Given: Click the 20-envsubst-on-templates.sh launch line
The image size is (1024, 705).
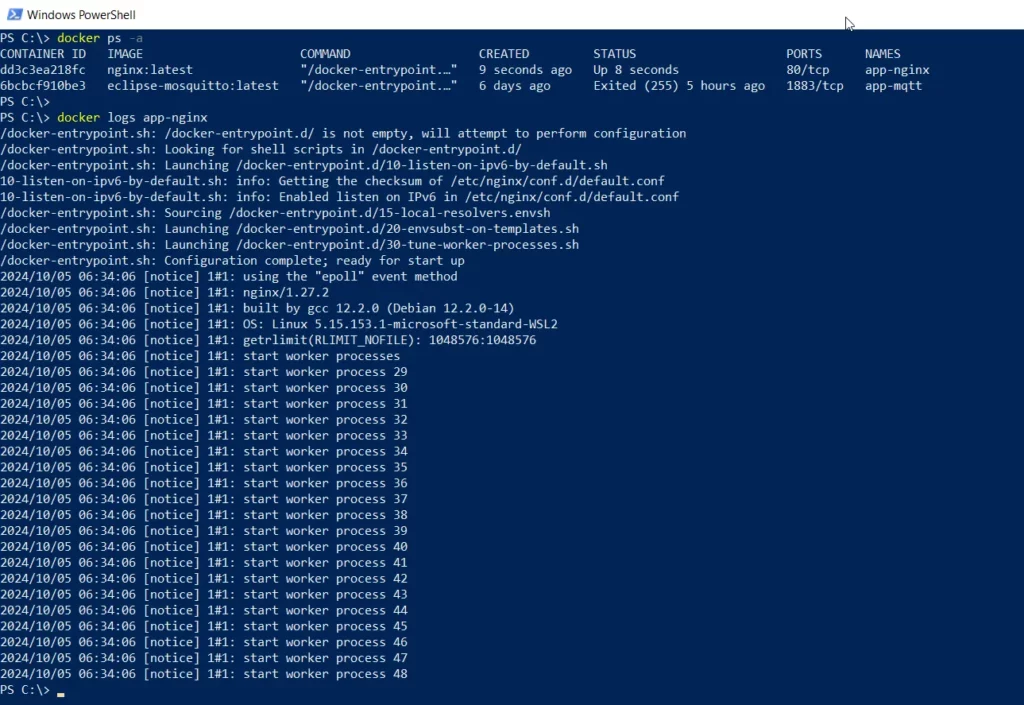Looking at the screenshot, I should 289,228.
